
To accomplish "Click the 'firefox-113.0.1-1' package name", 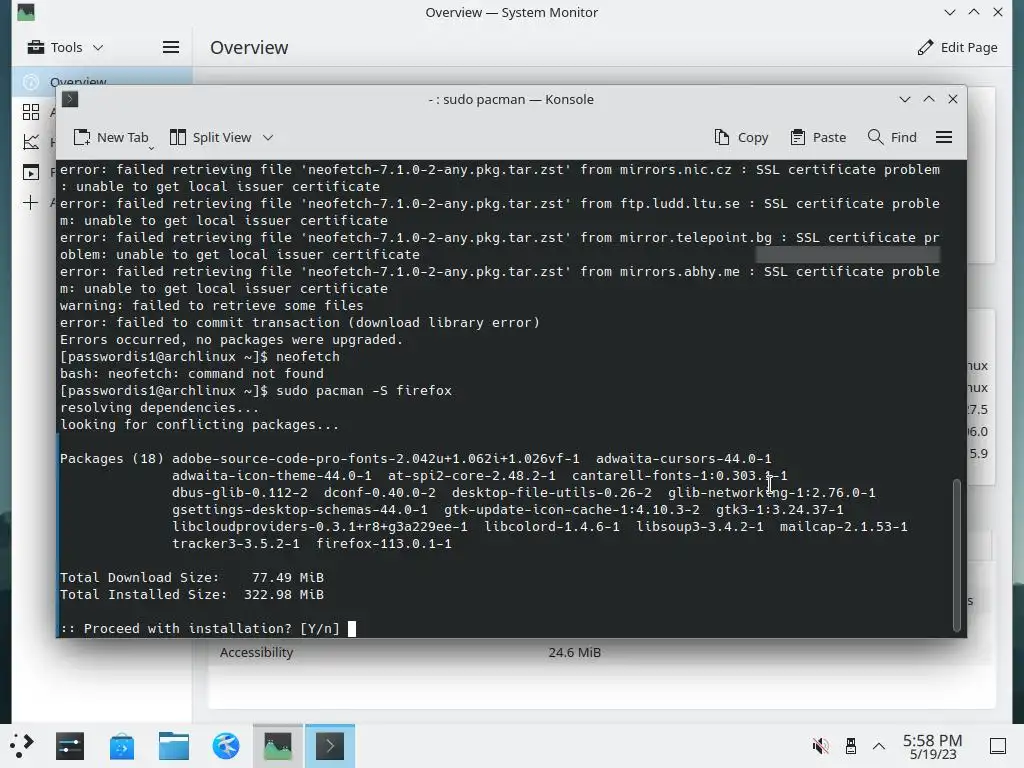I will point(384,543).
